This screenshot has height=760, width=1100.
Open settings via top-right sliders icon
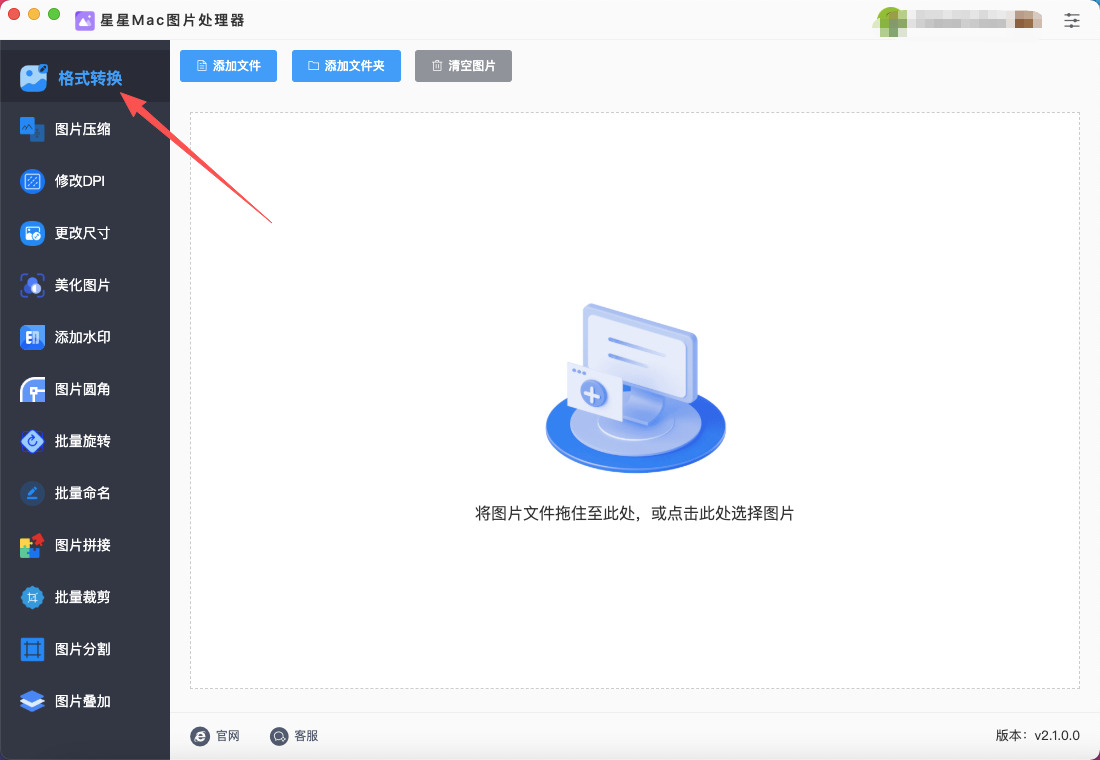click(1071, 20)
